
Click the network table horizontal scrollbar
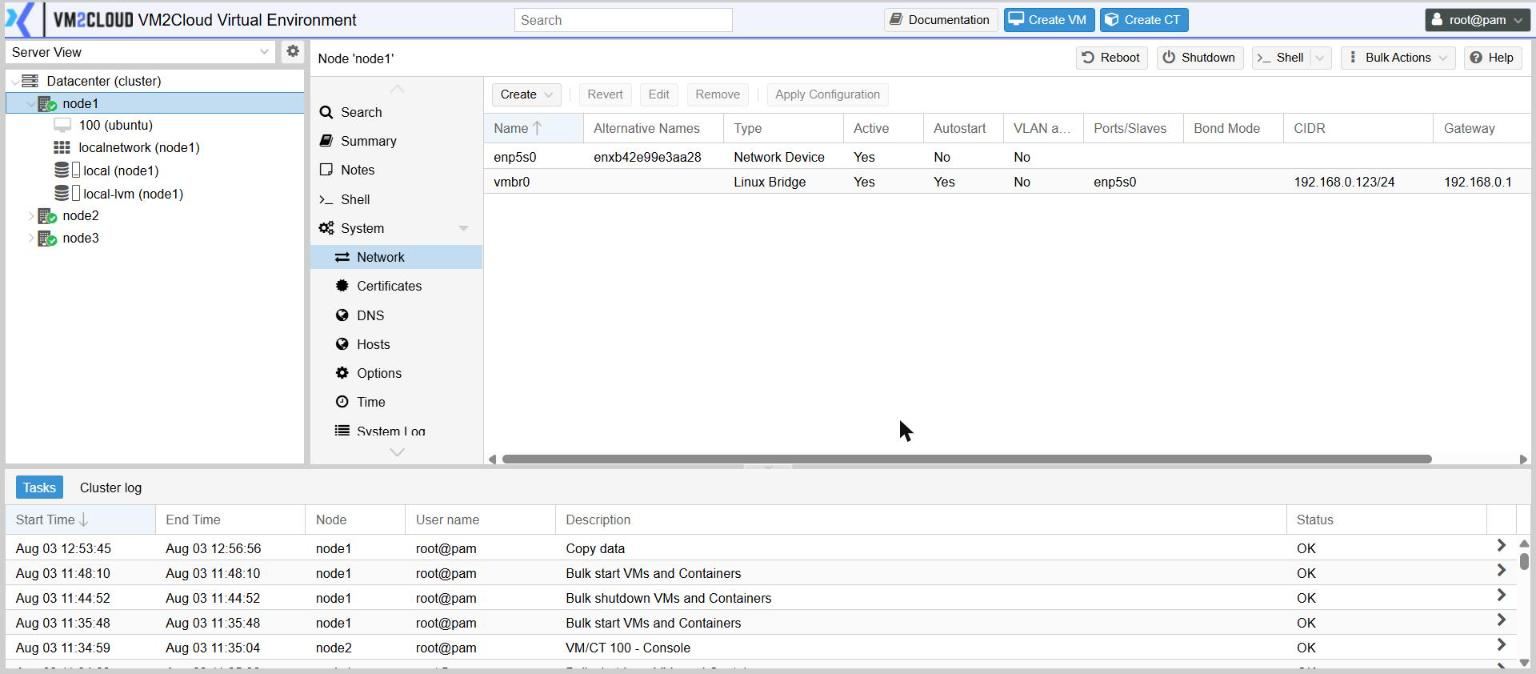pos(966,459)
